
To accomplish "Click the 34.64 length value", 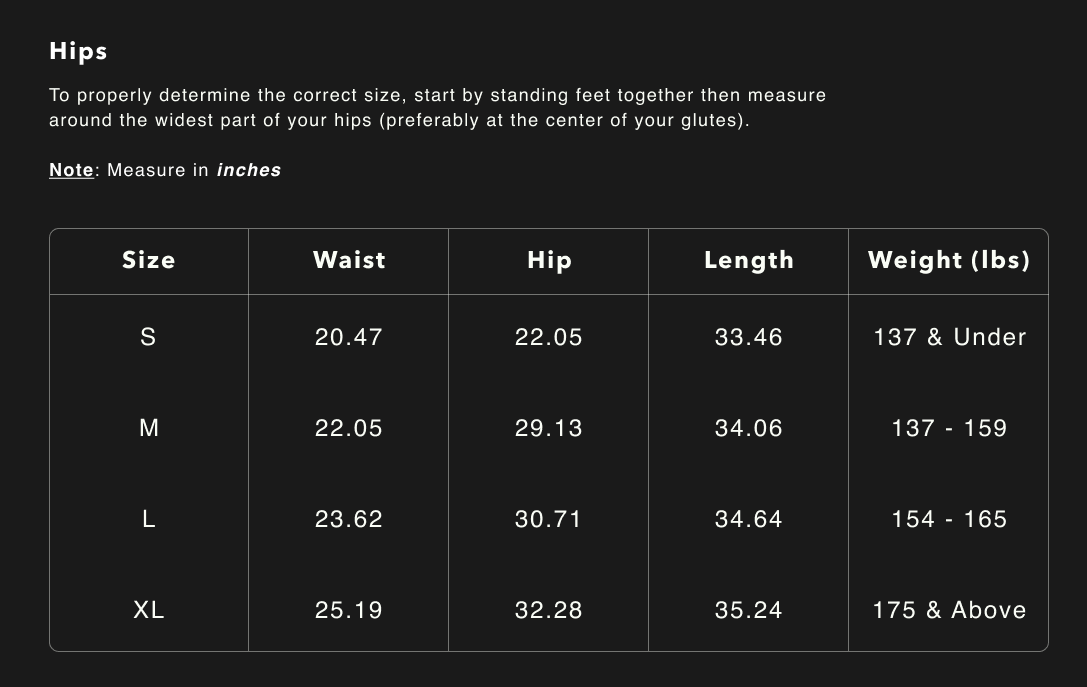I will click(x=748, y=519).
